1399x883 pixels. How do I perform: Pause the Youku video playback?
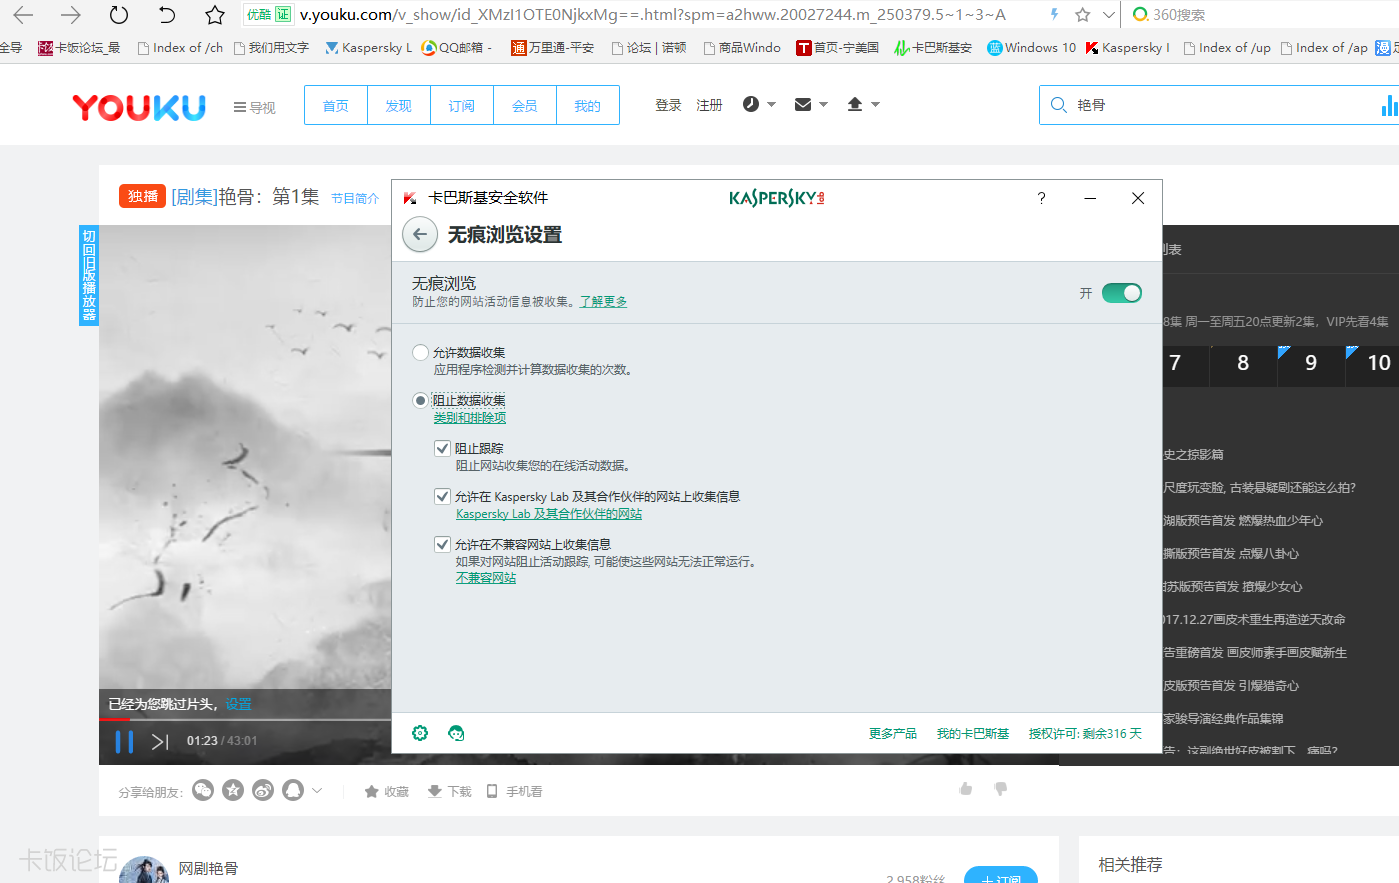click(124, 741)
